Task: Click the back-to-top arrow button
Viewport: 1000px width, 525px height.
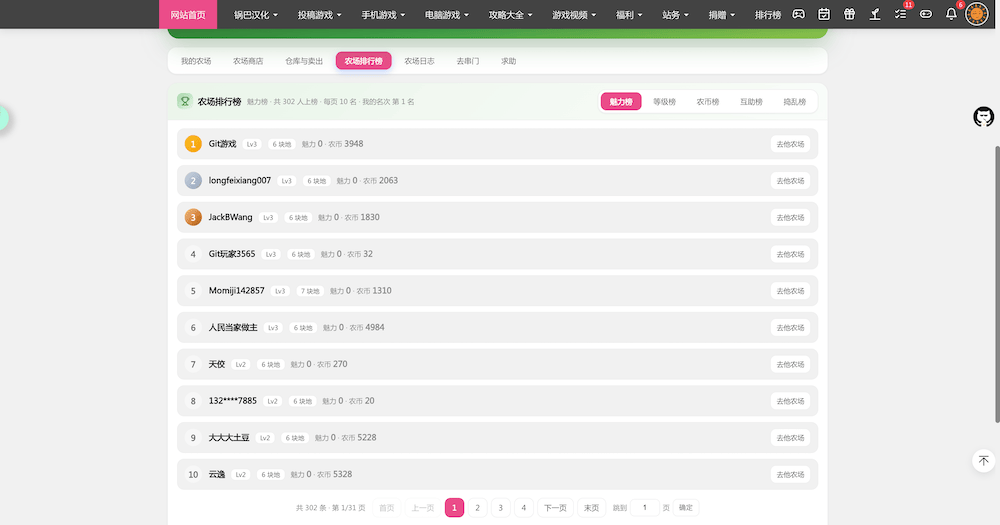Action: [983, 461]
